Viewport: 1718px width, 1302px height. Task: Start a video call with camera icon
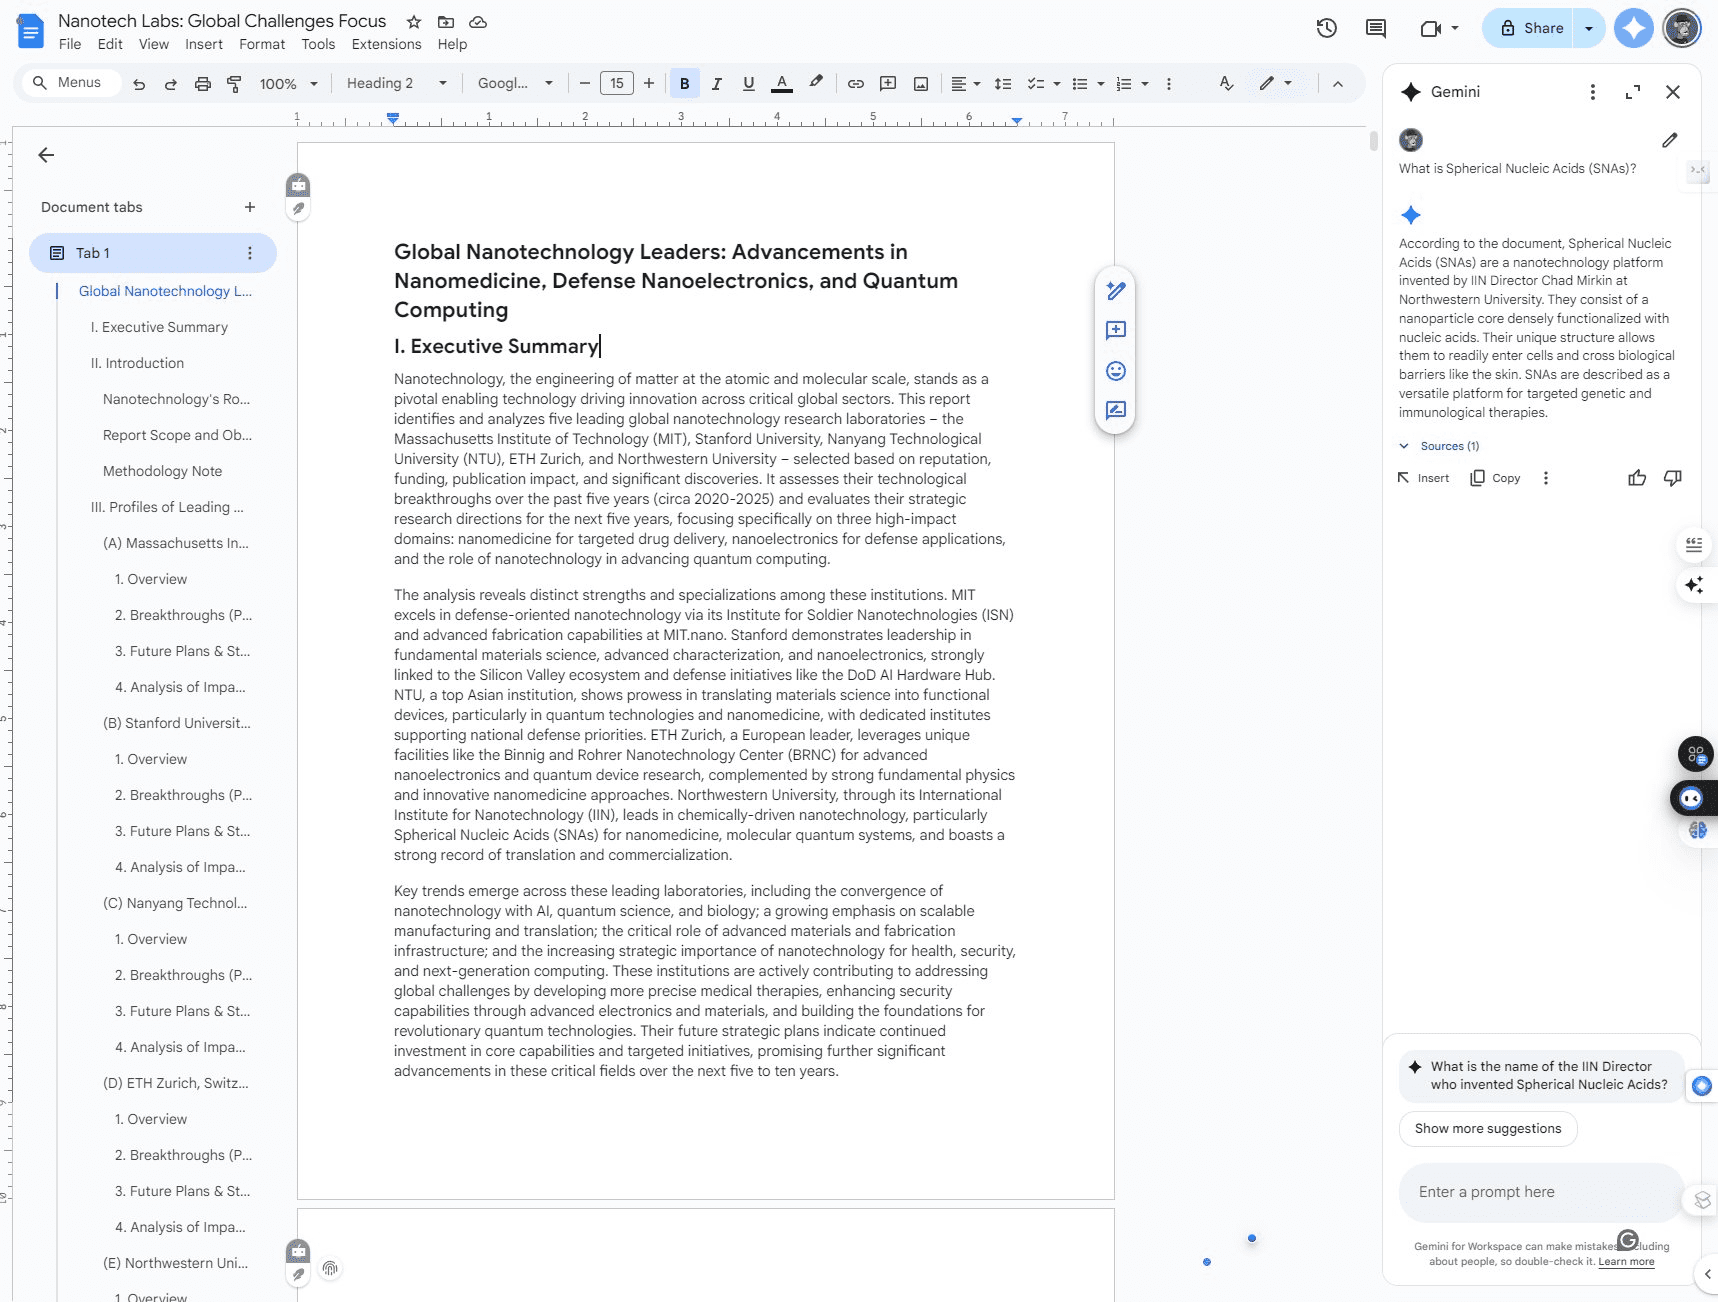point(1431,28)
